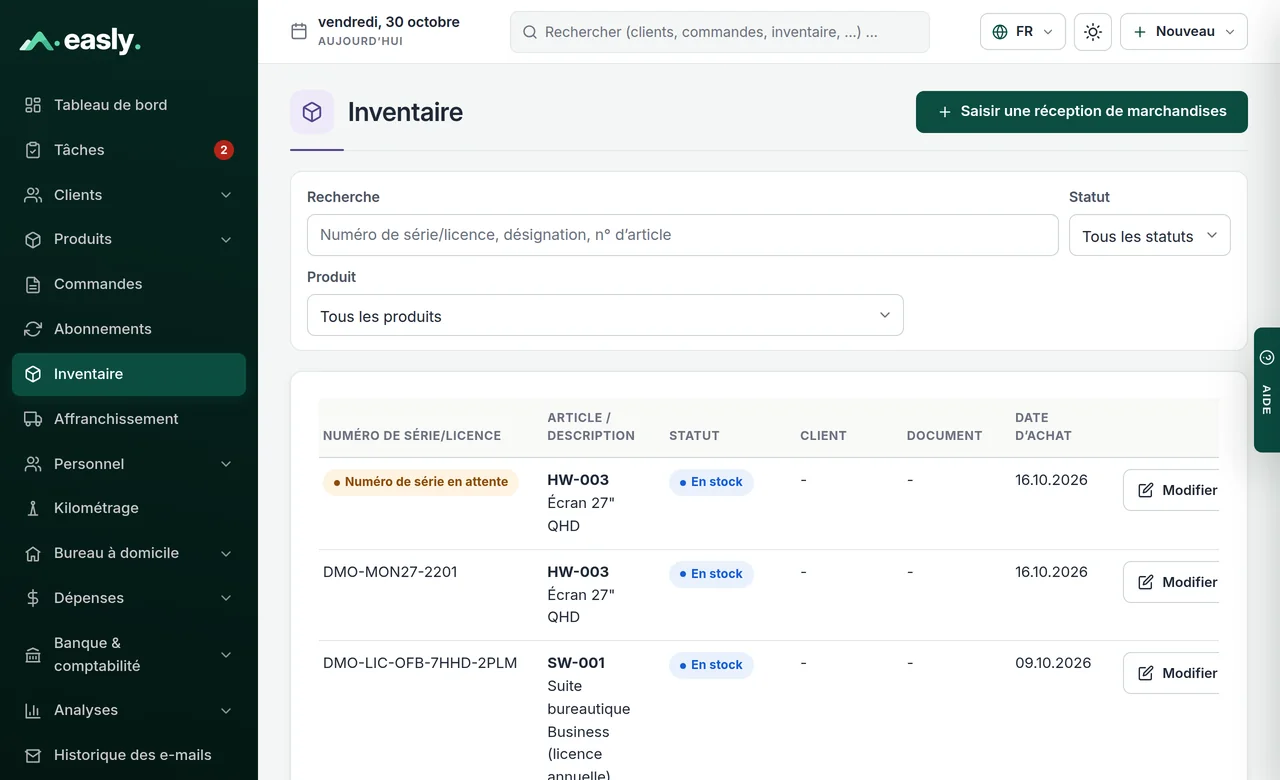
Task: Click the calendar icon beside the date
Action: 298,31
